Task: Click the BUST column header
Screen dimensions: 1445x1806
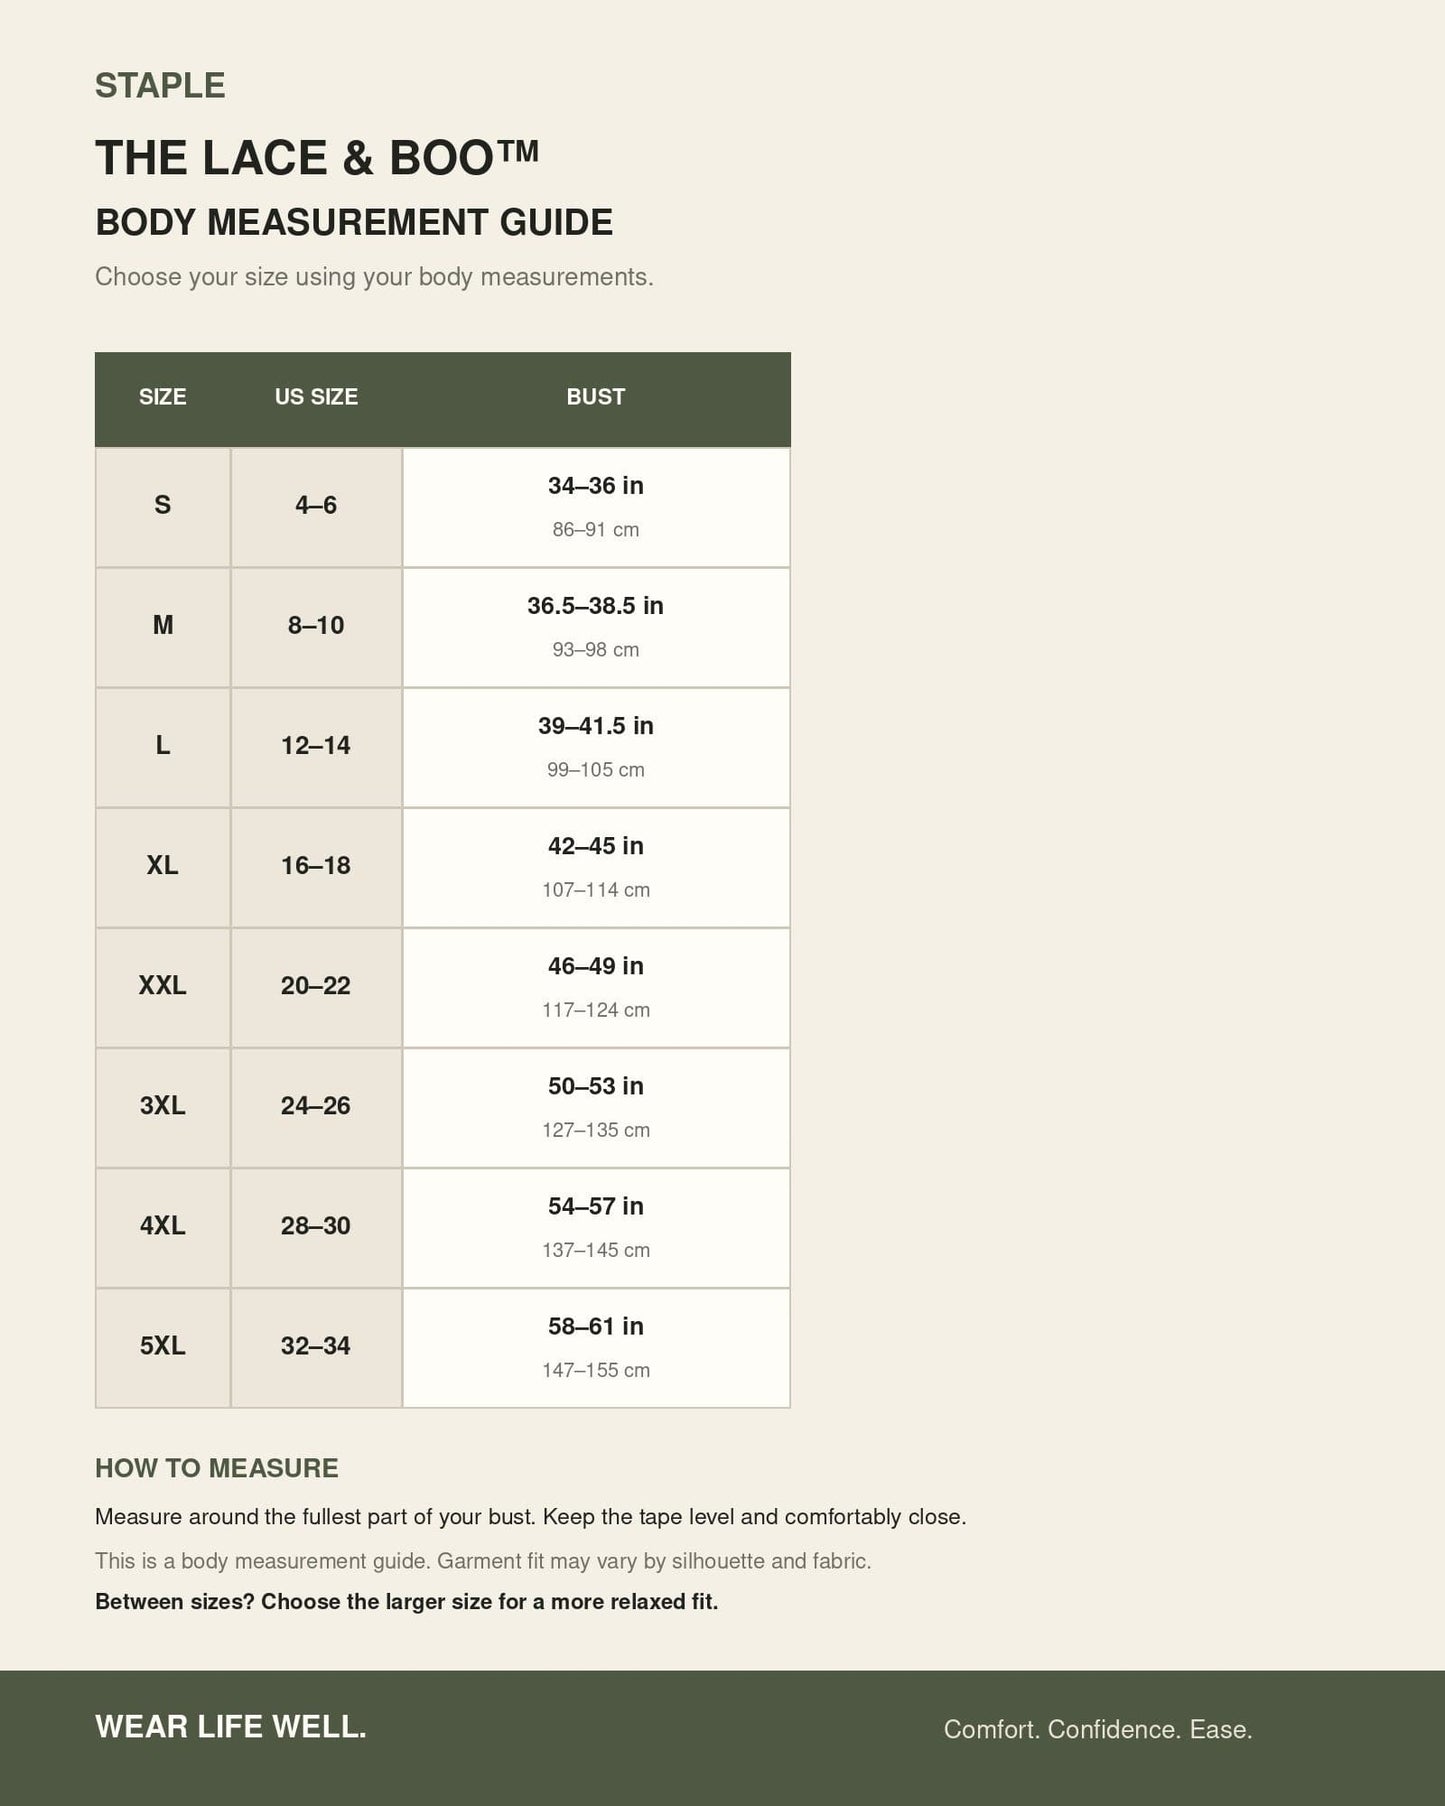Action: pyautogui.click(x=596, y=397)
